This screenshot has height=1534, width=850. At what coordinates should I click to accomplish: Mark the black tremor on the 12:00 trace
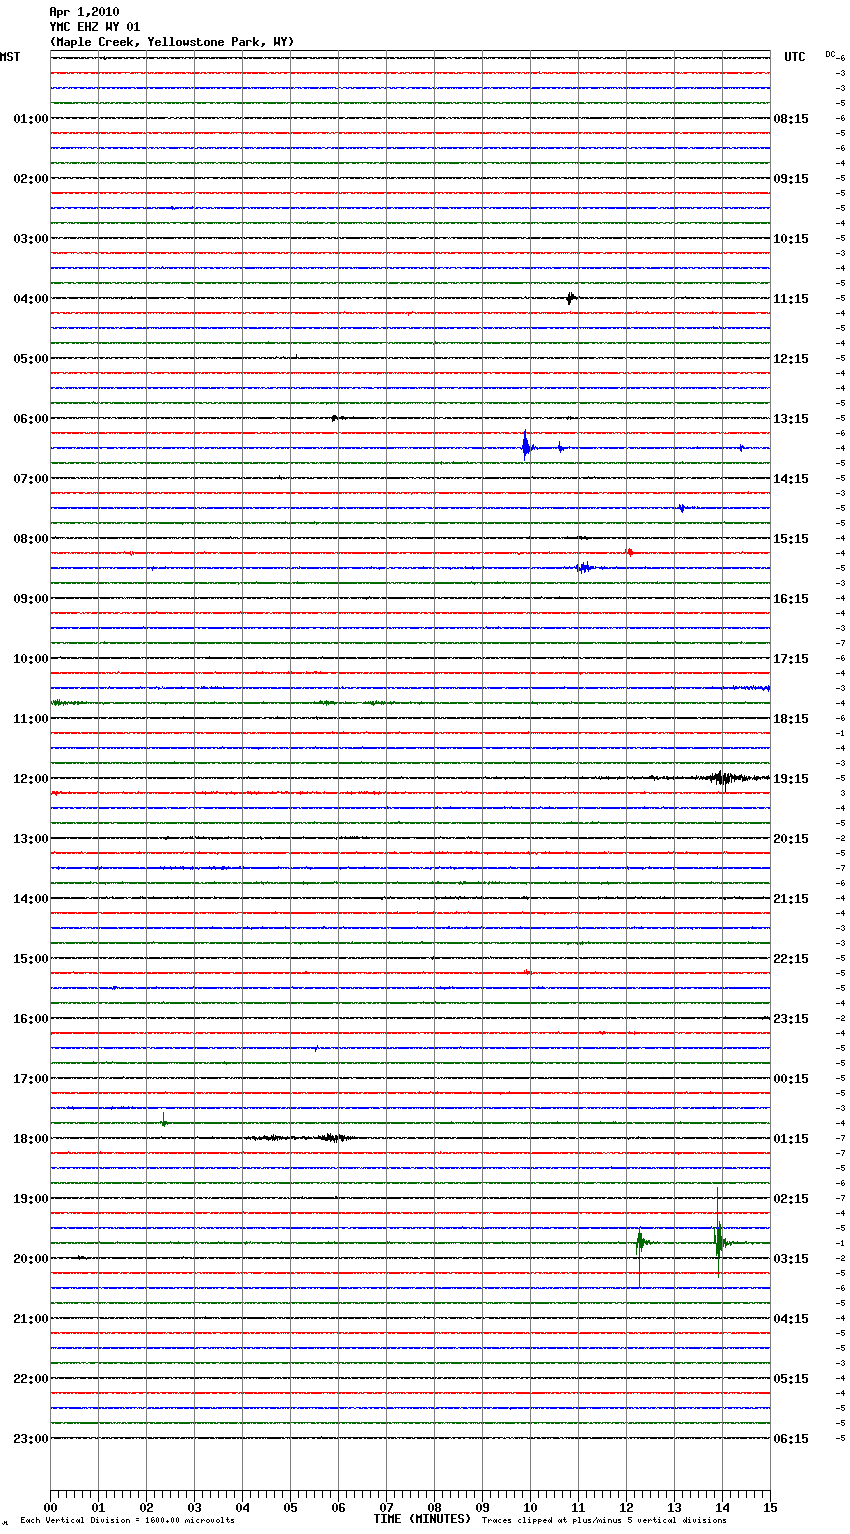[x=722, y=778]
